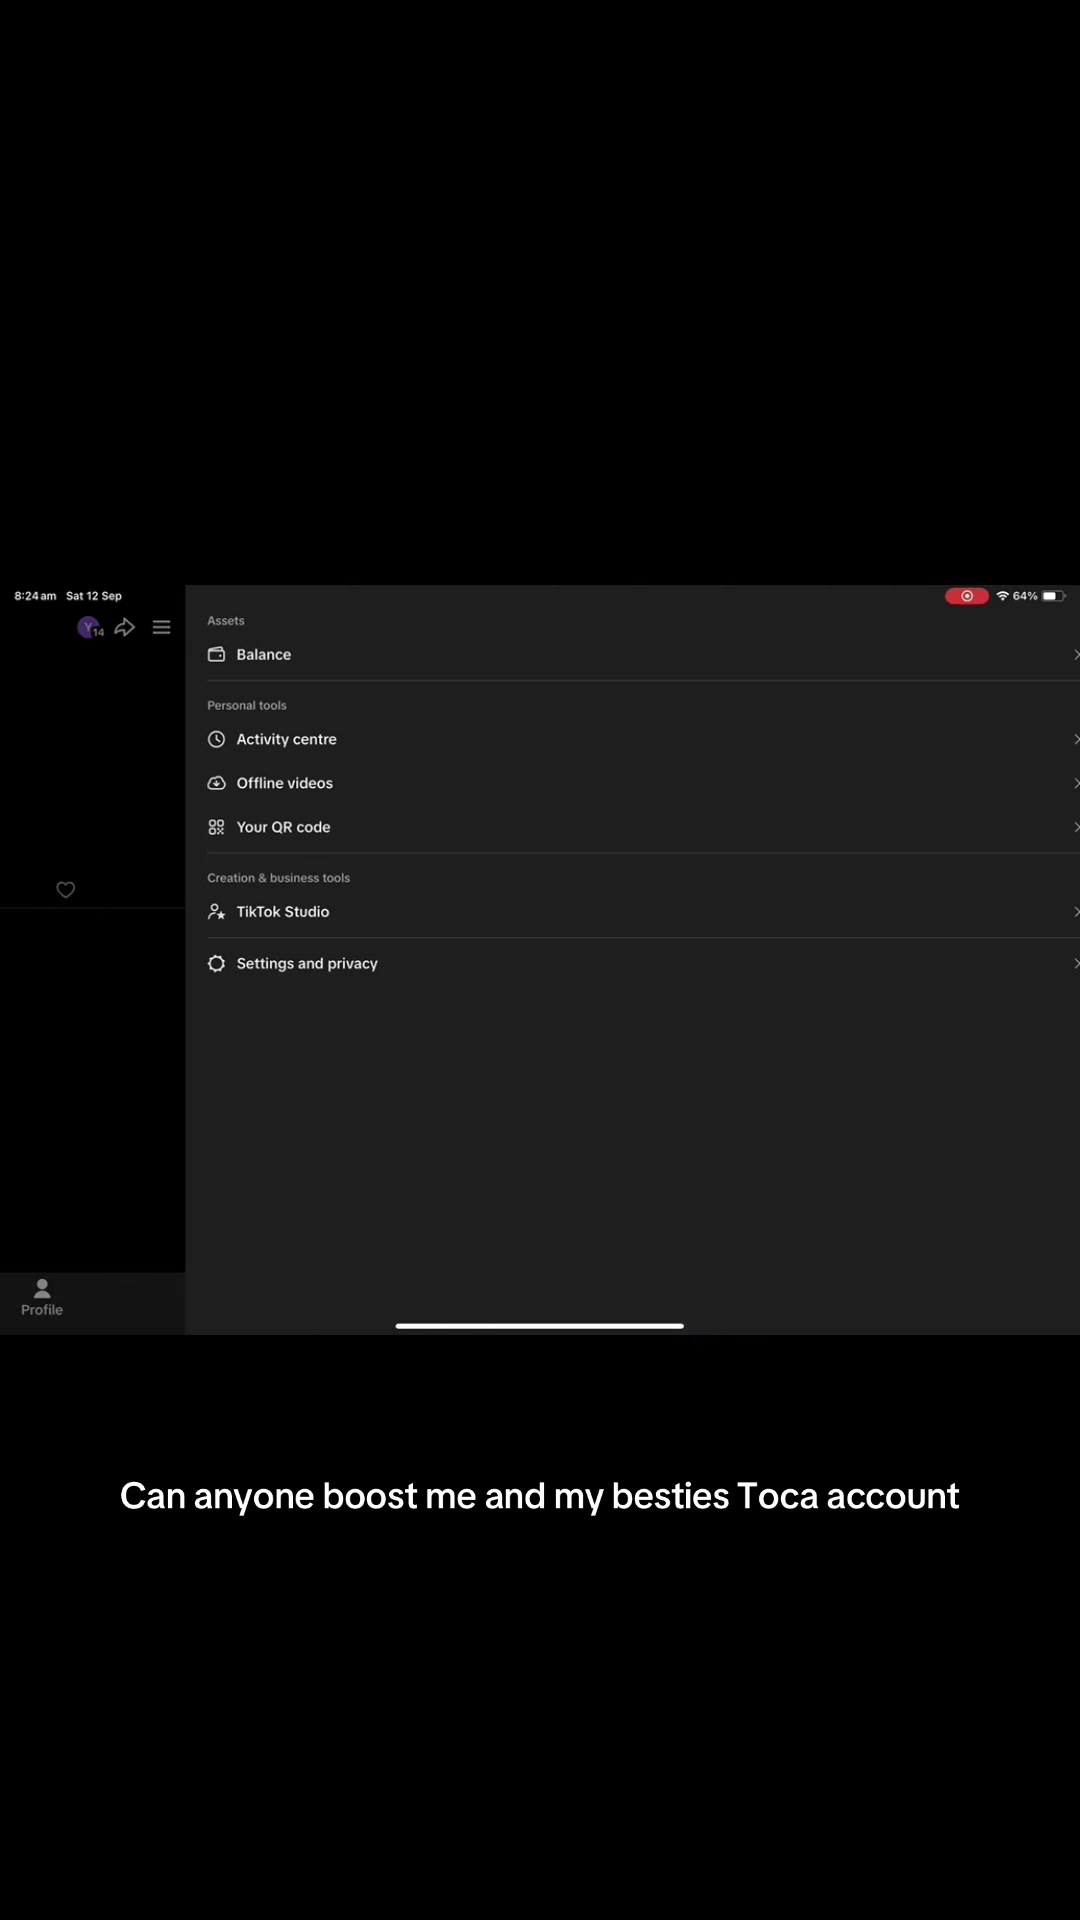Tap the 64% battery percentage
The image size is (1080, 1920).
[x=1025, y=596]
